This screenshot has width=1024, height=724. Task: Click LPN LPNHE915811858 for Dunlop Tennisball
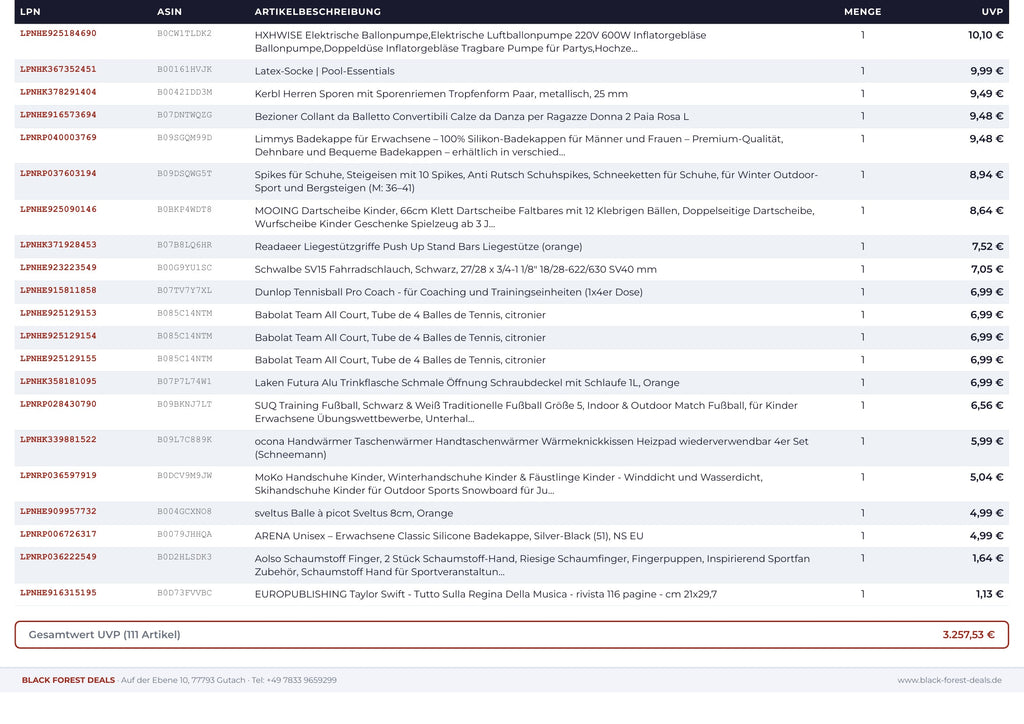pos(58,291)
